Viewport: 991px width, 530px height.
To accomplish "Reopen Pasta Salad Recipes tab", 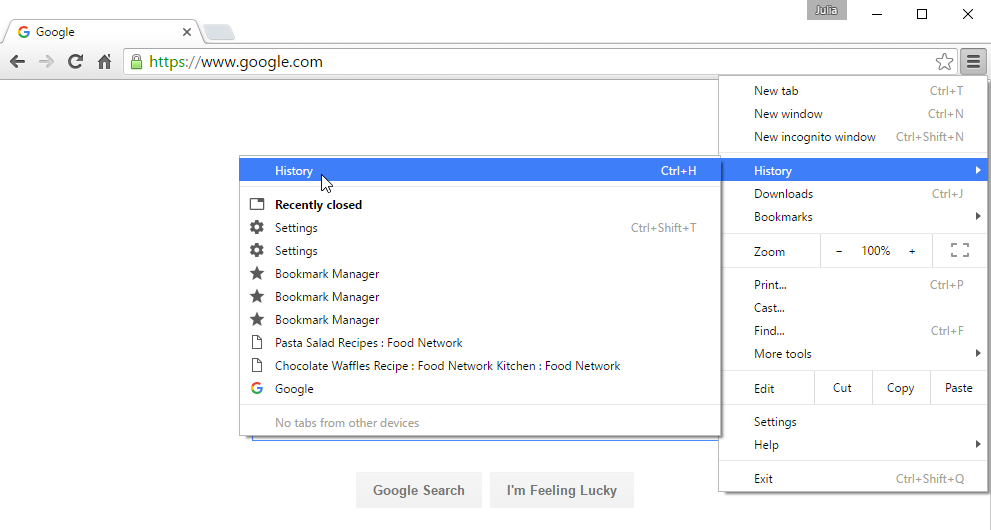I will pyautogui.click(x=368, y=343).
